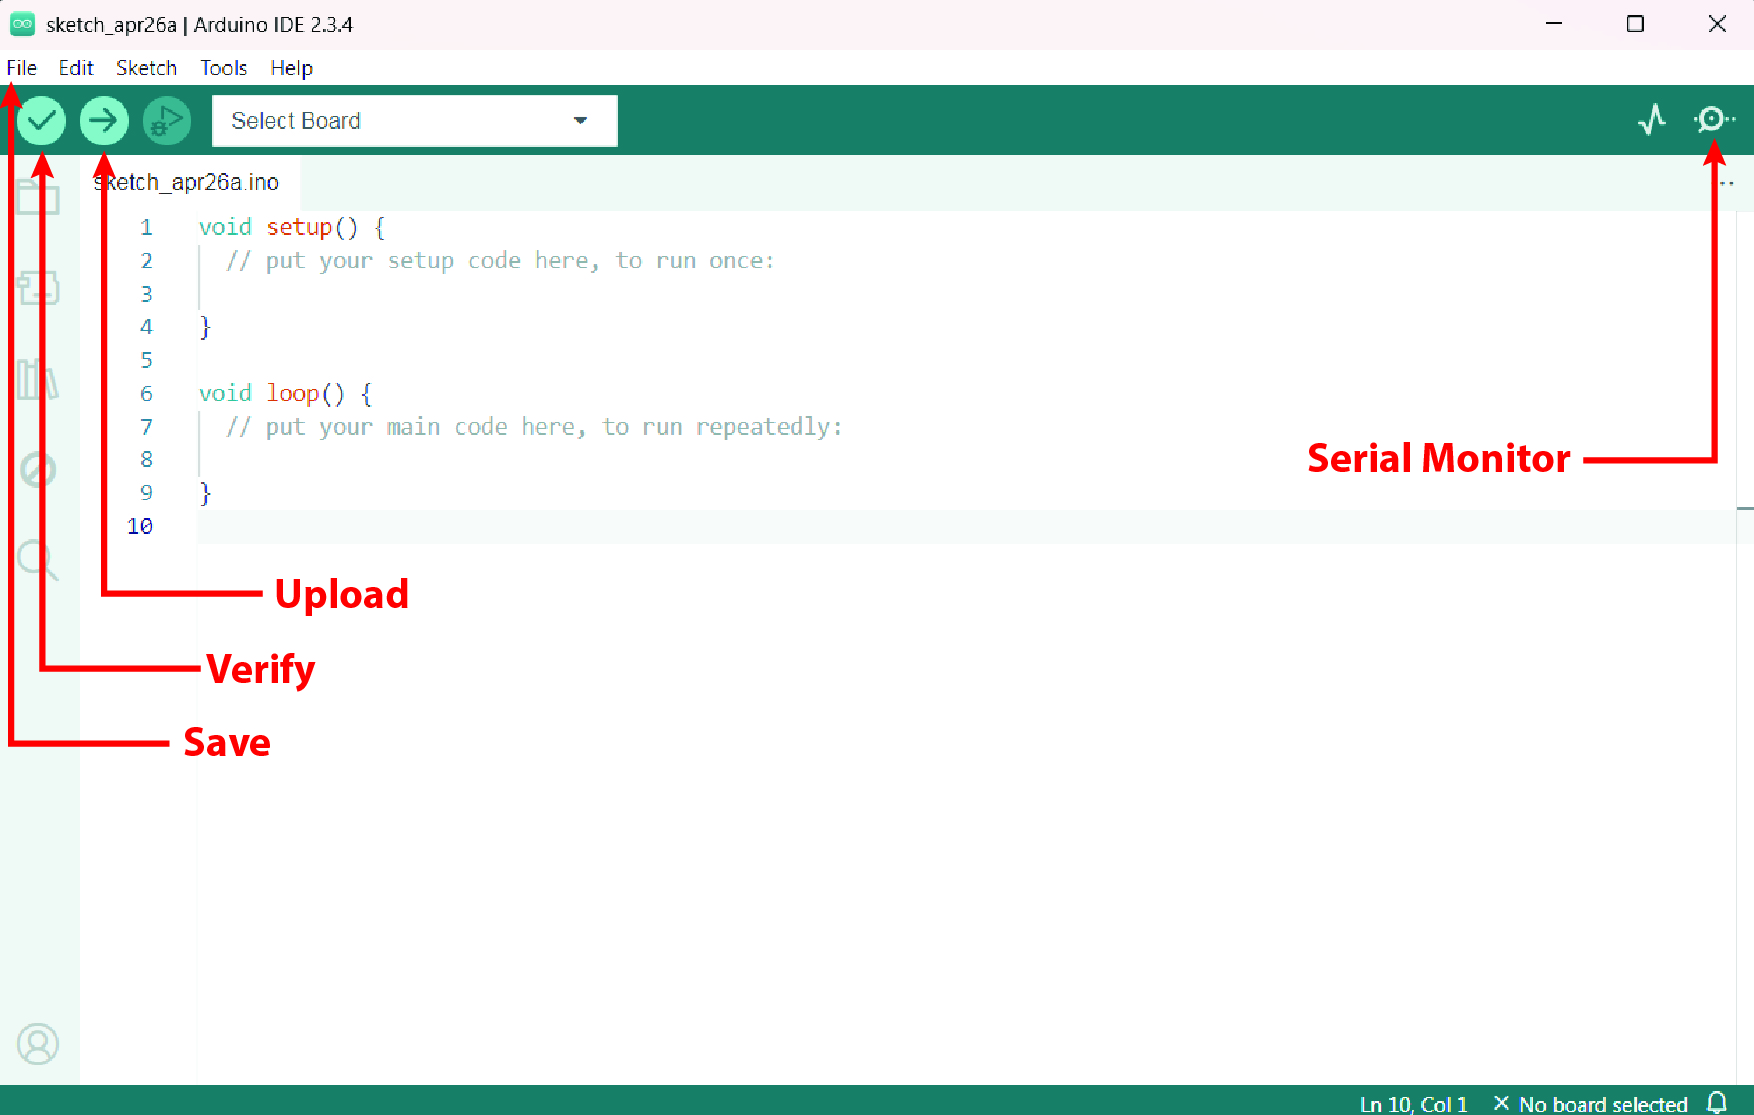Open the Serial Plotter

[1652, 120]
